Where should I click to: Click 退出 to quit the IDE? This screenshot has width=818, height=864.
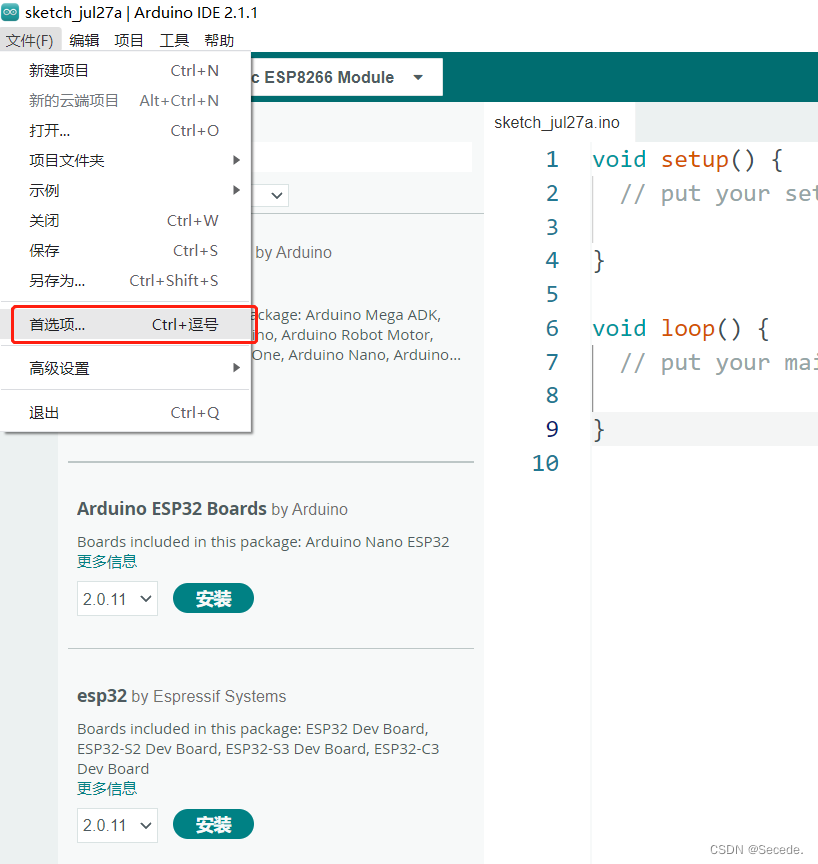point(126,412)
